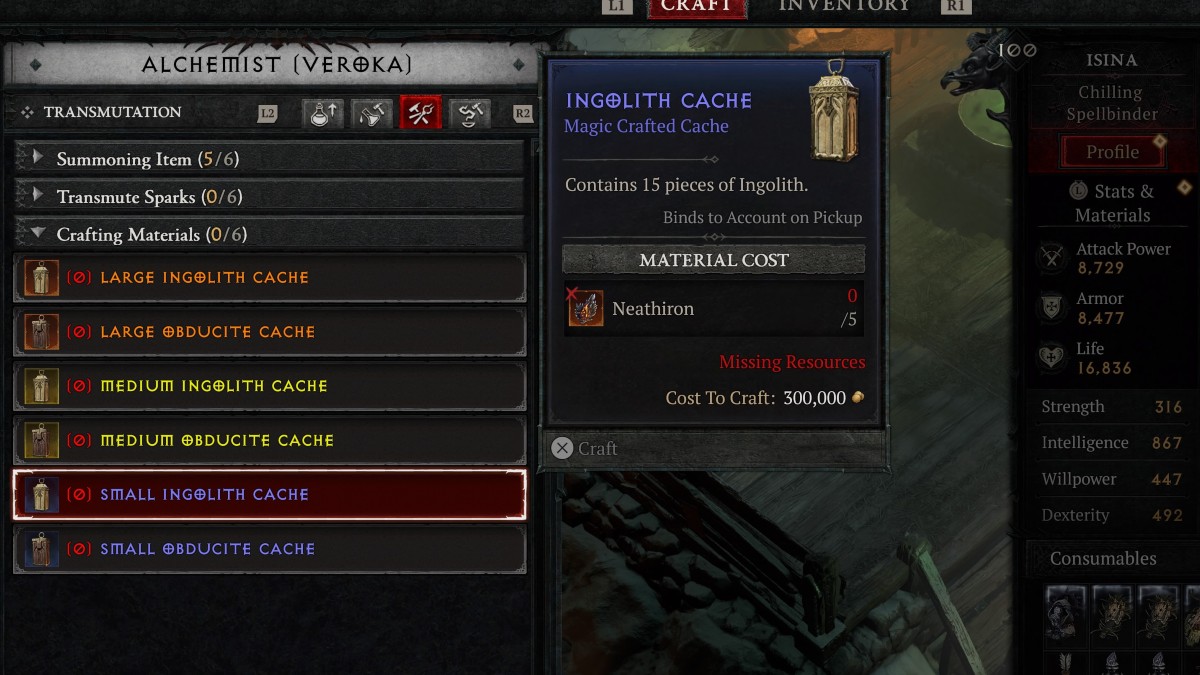Open the rightmost alchemist tab icon
1200x675 pixels.
[x=469, y=113]
